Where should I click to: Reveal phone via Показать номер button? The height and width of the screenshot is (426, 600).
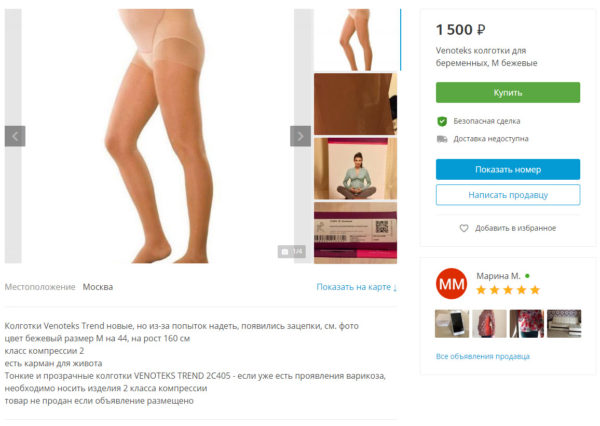pos(508,169)
